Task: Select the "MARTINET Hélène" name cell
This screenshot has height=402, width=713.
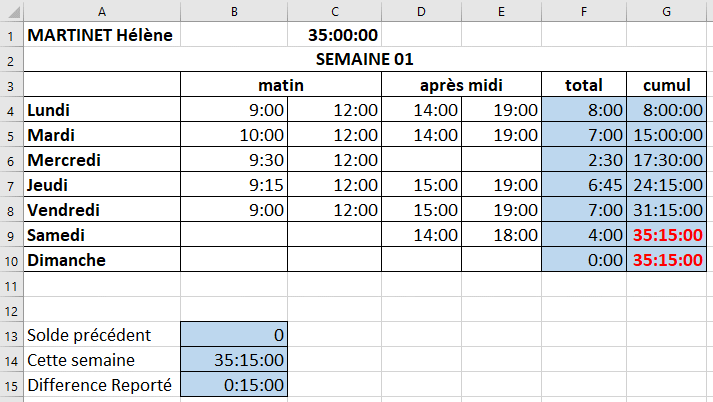Action: [x=101, y=36]
